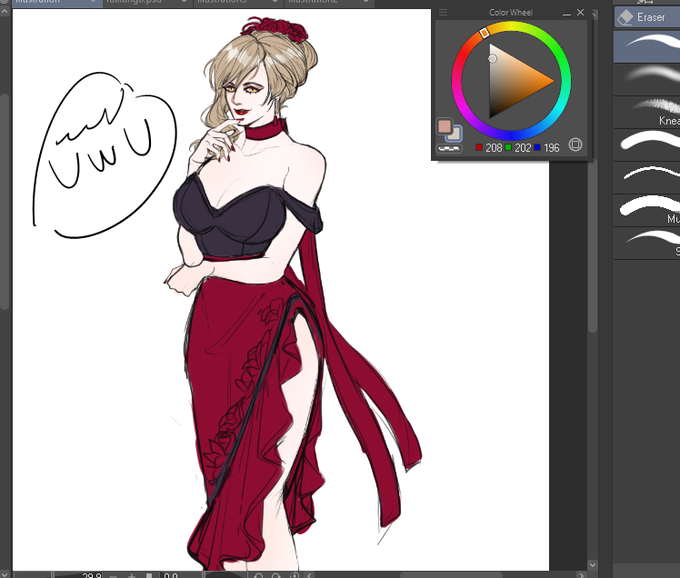Click the rotation angle field 0.0
The width and height of the screenshot is (680, 578).
[x=171, y=575]
